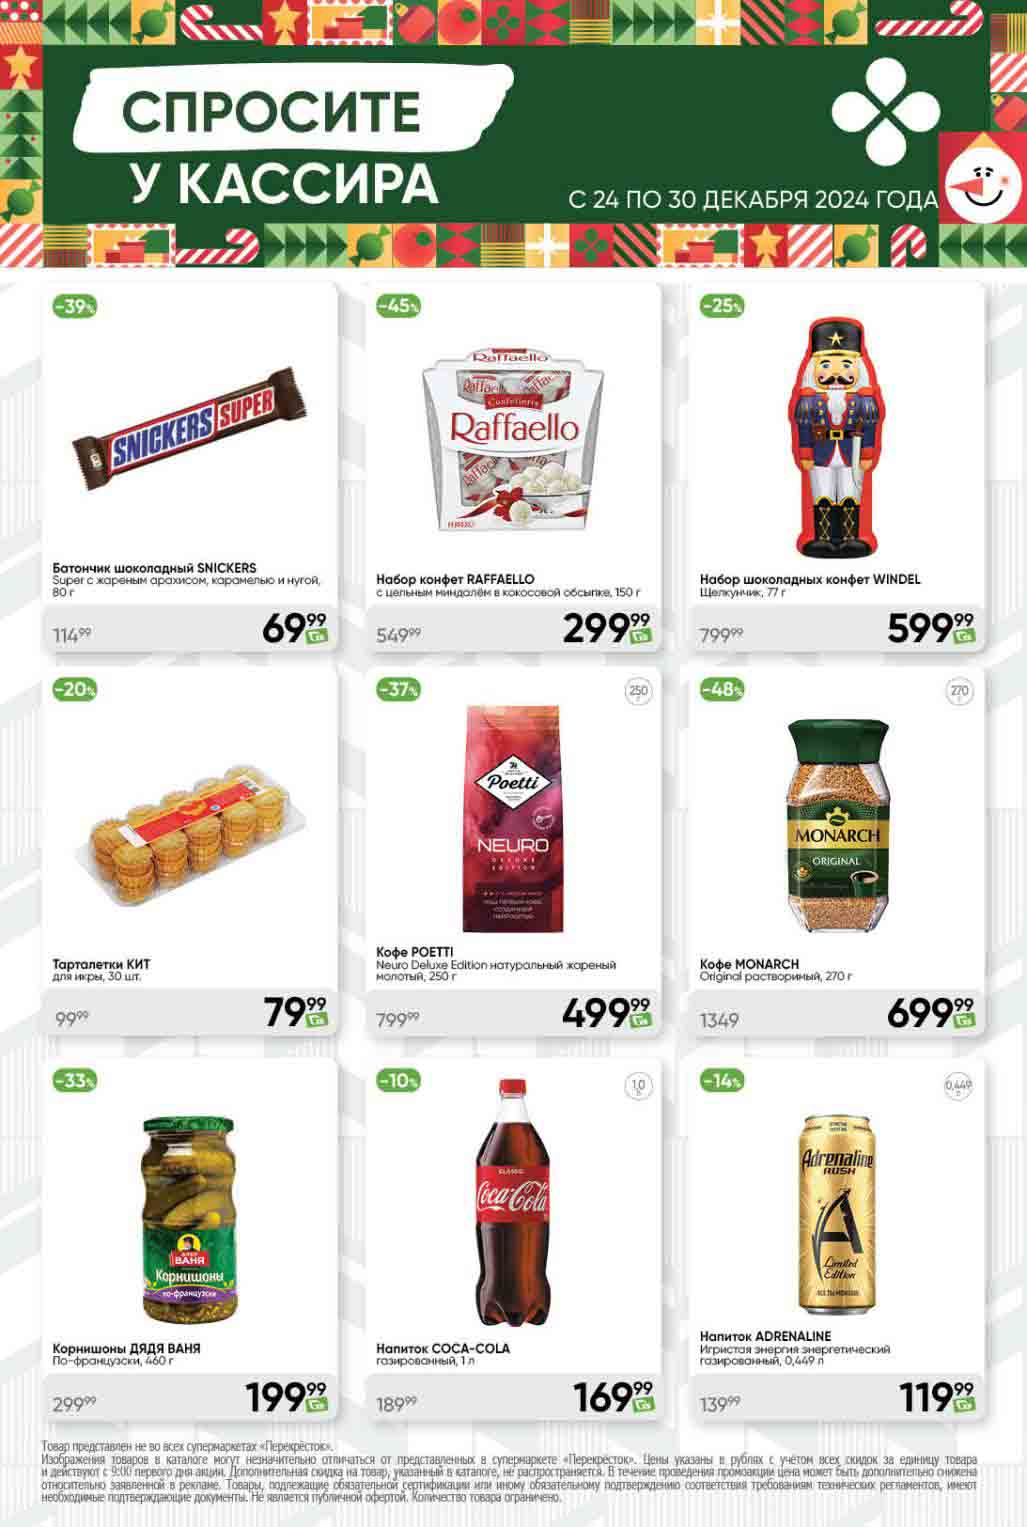
Task: Select the Кофе MONARCH product title
Action: 749,964
